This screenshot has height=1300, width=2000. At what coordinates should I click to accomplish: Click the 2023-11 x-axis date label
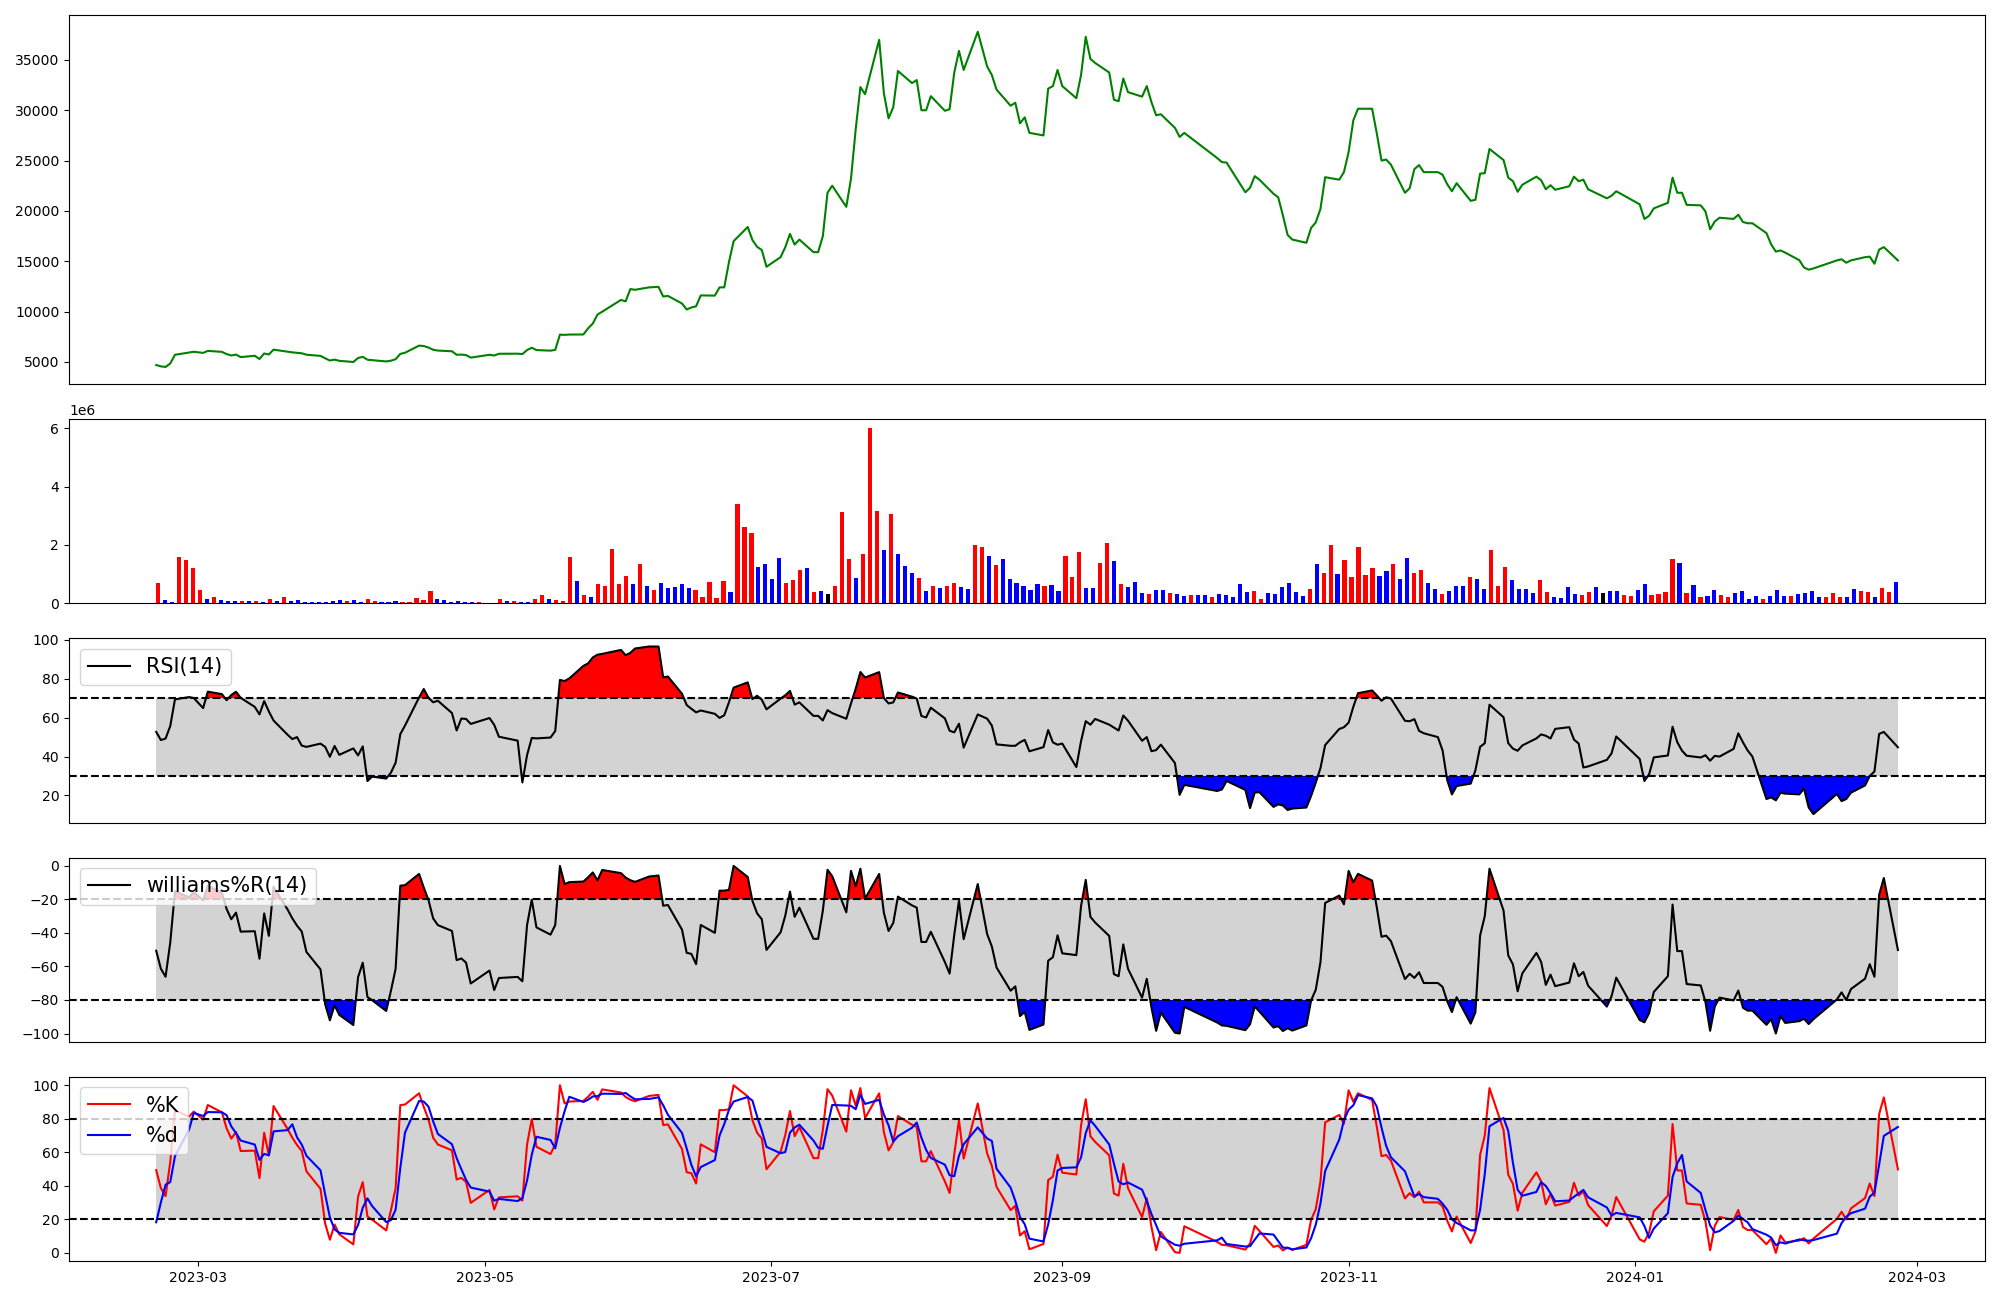pyautogui.click(x=1349, y=1277)
